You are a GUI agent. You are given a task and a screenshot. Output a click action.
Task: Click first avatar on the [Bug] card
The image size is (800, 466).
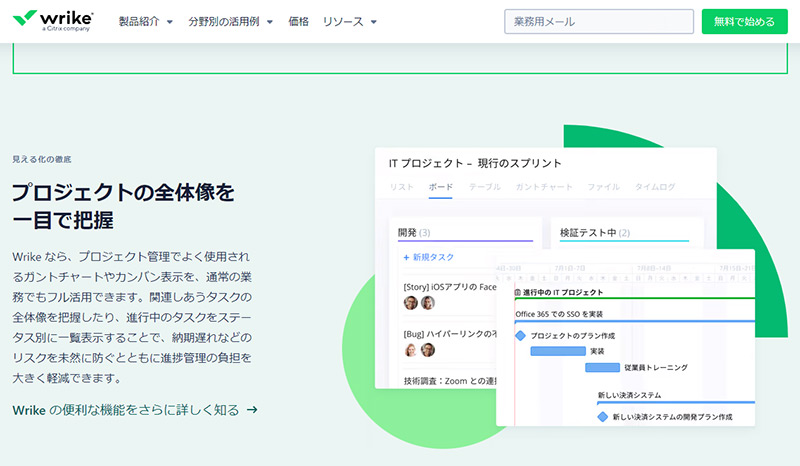point(411,350)
